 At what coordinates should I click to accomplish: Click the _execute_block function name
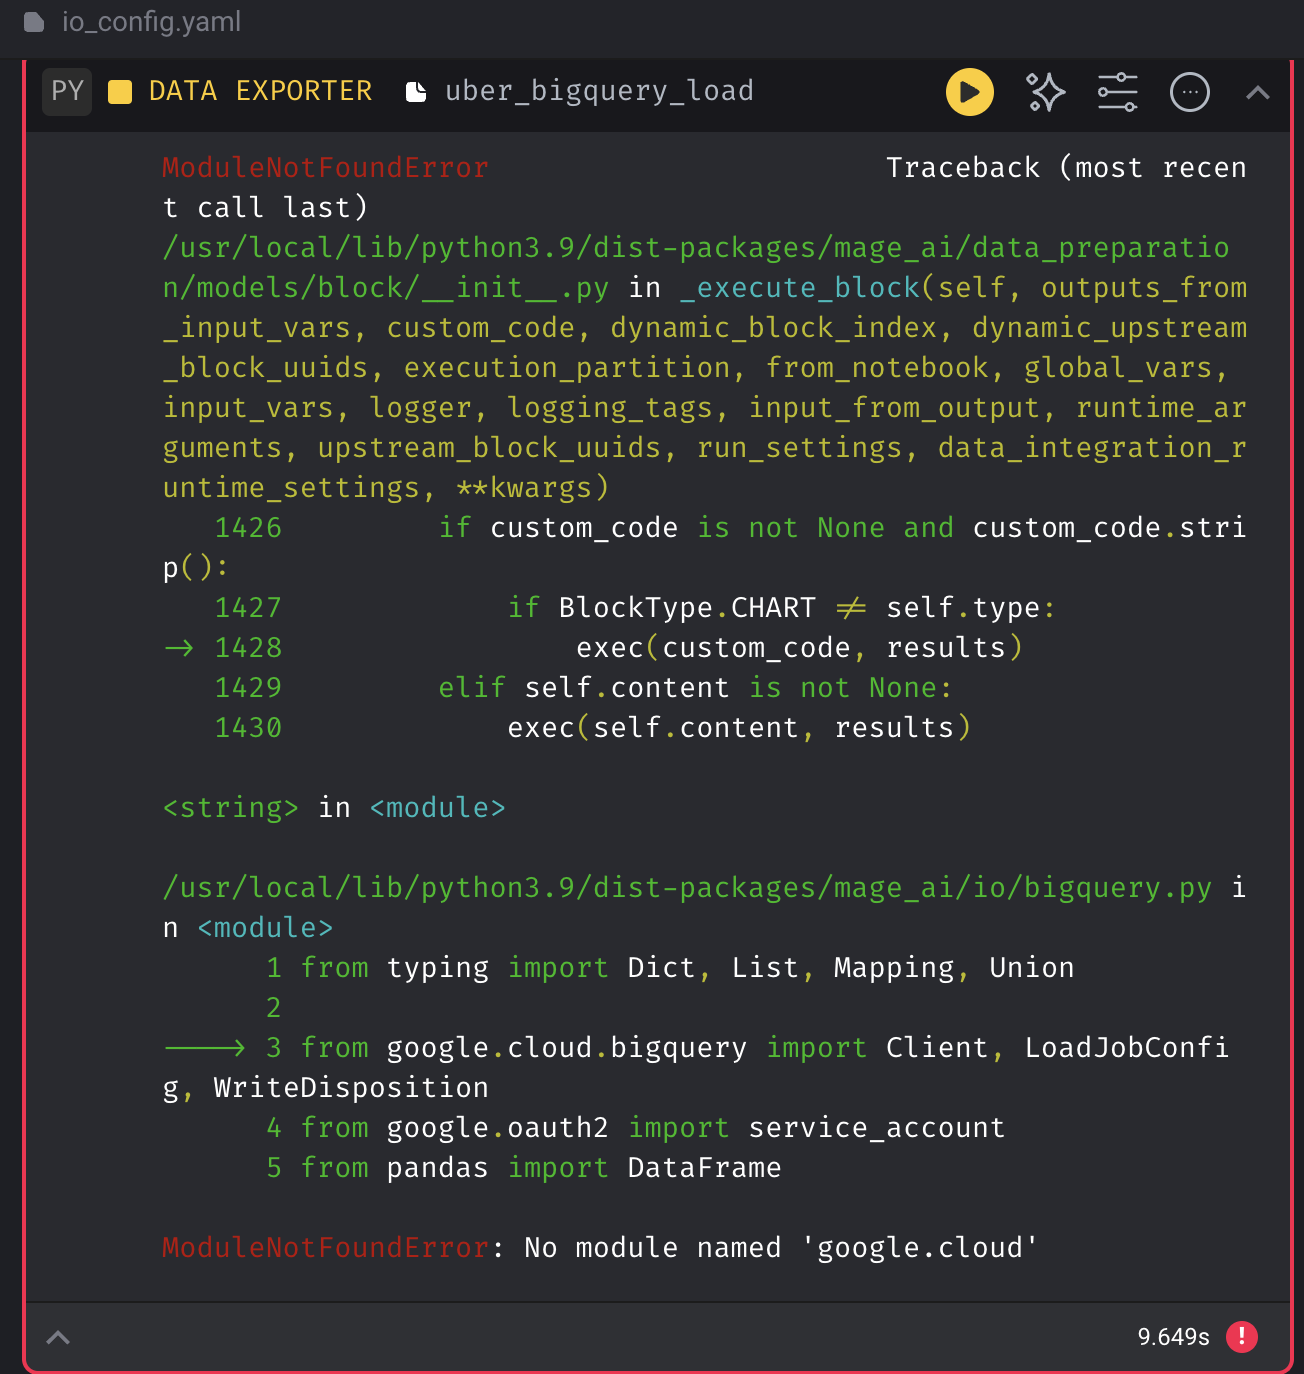pyautogui.click(x=799, y=288)
